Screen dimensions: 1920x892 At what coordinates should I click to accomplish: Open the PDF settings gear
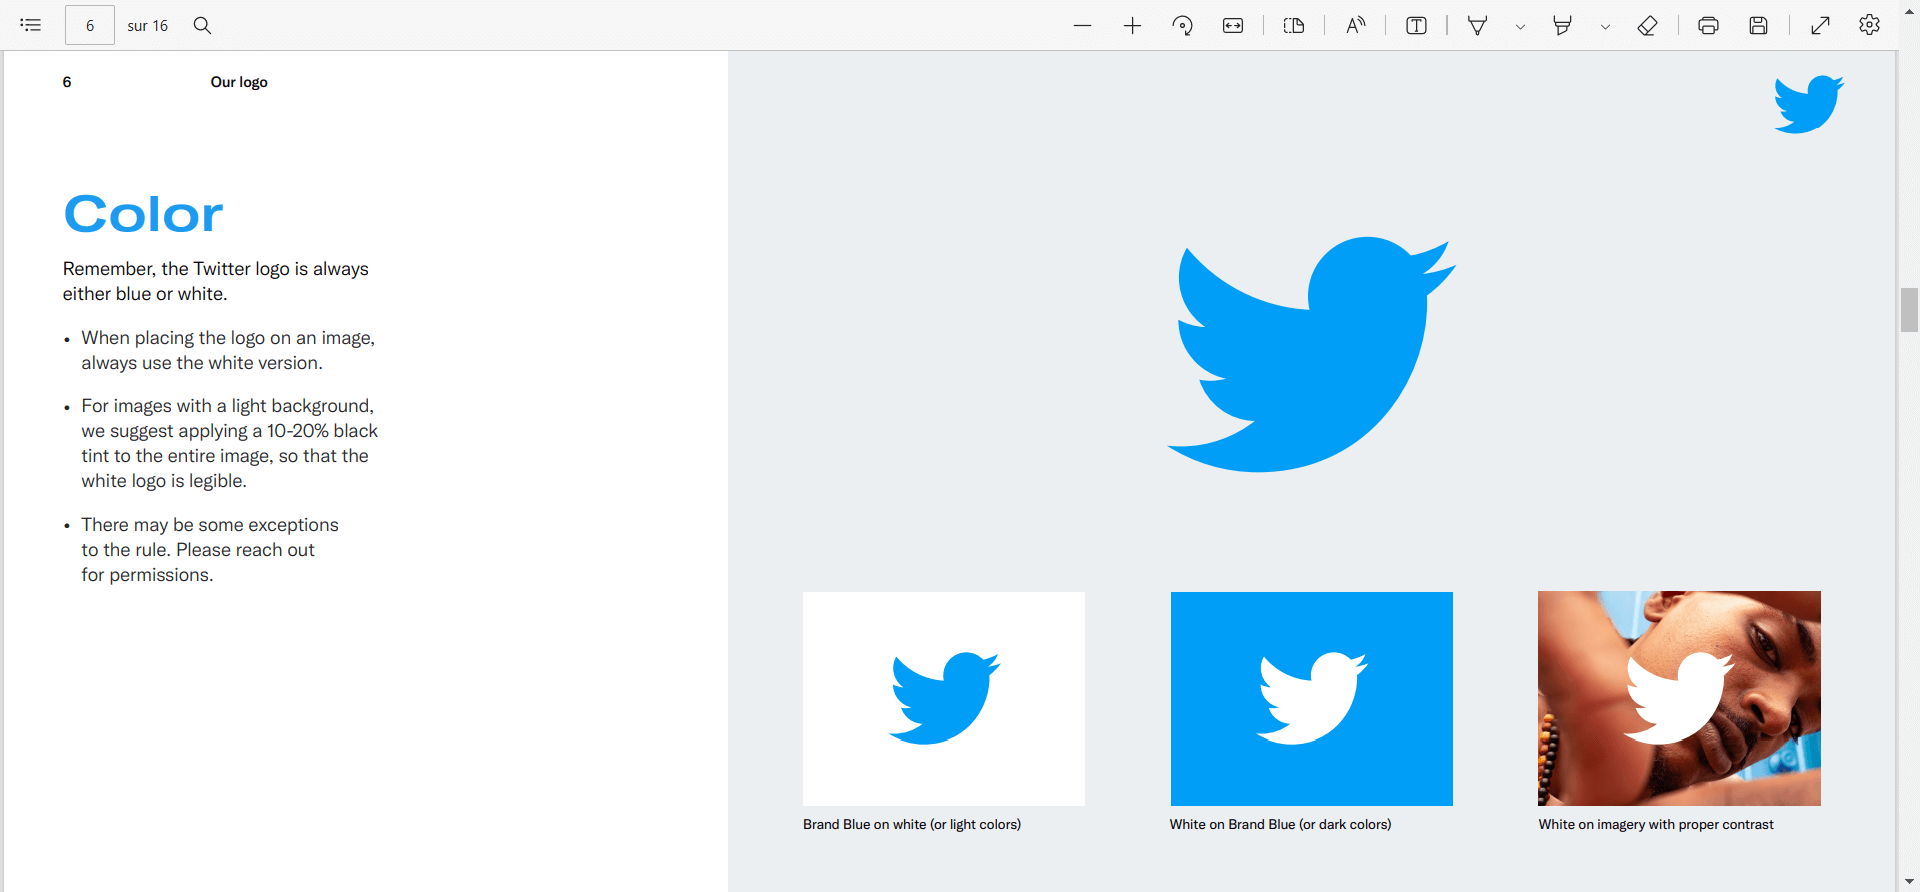(x=1869, y=25)
